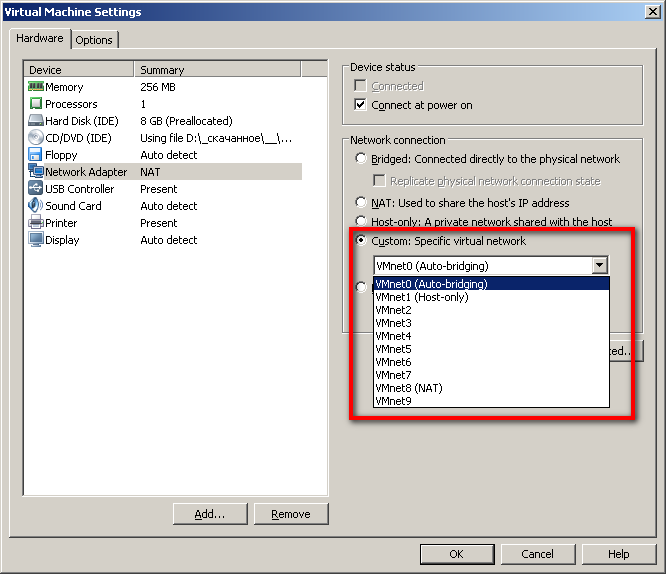Pick VMnet3 from the dropdown list
666x574 pixels.
[x=491, y=323]
